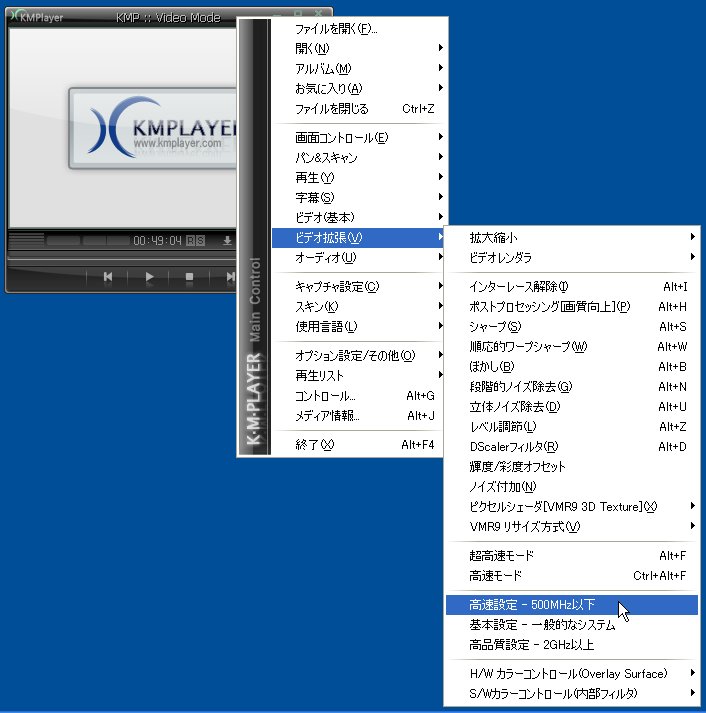
Task: Click the Stop button in the player
Action: pyautogui.click(x=190, y=276)
